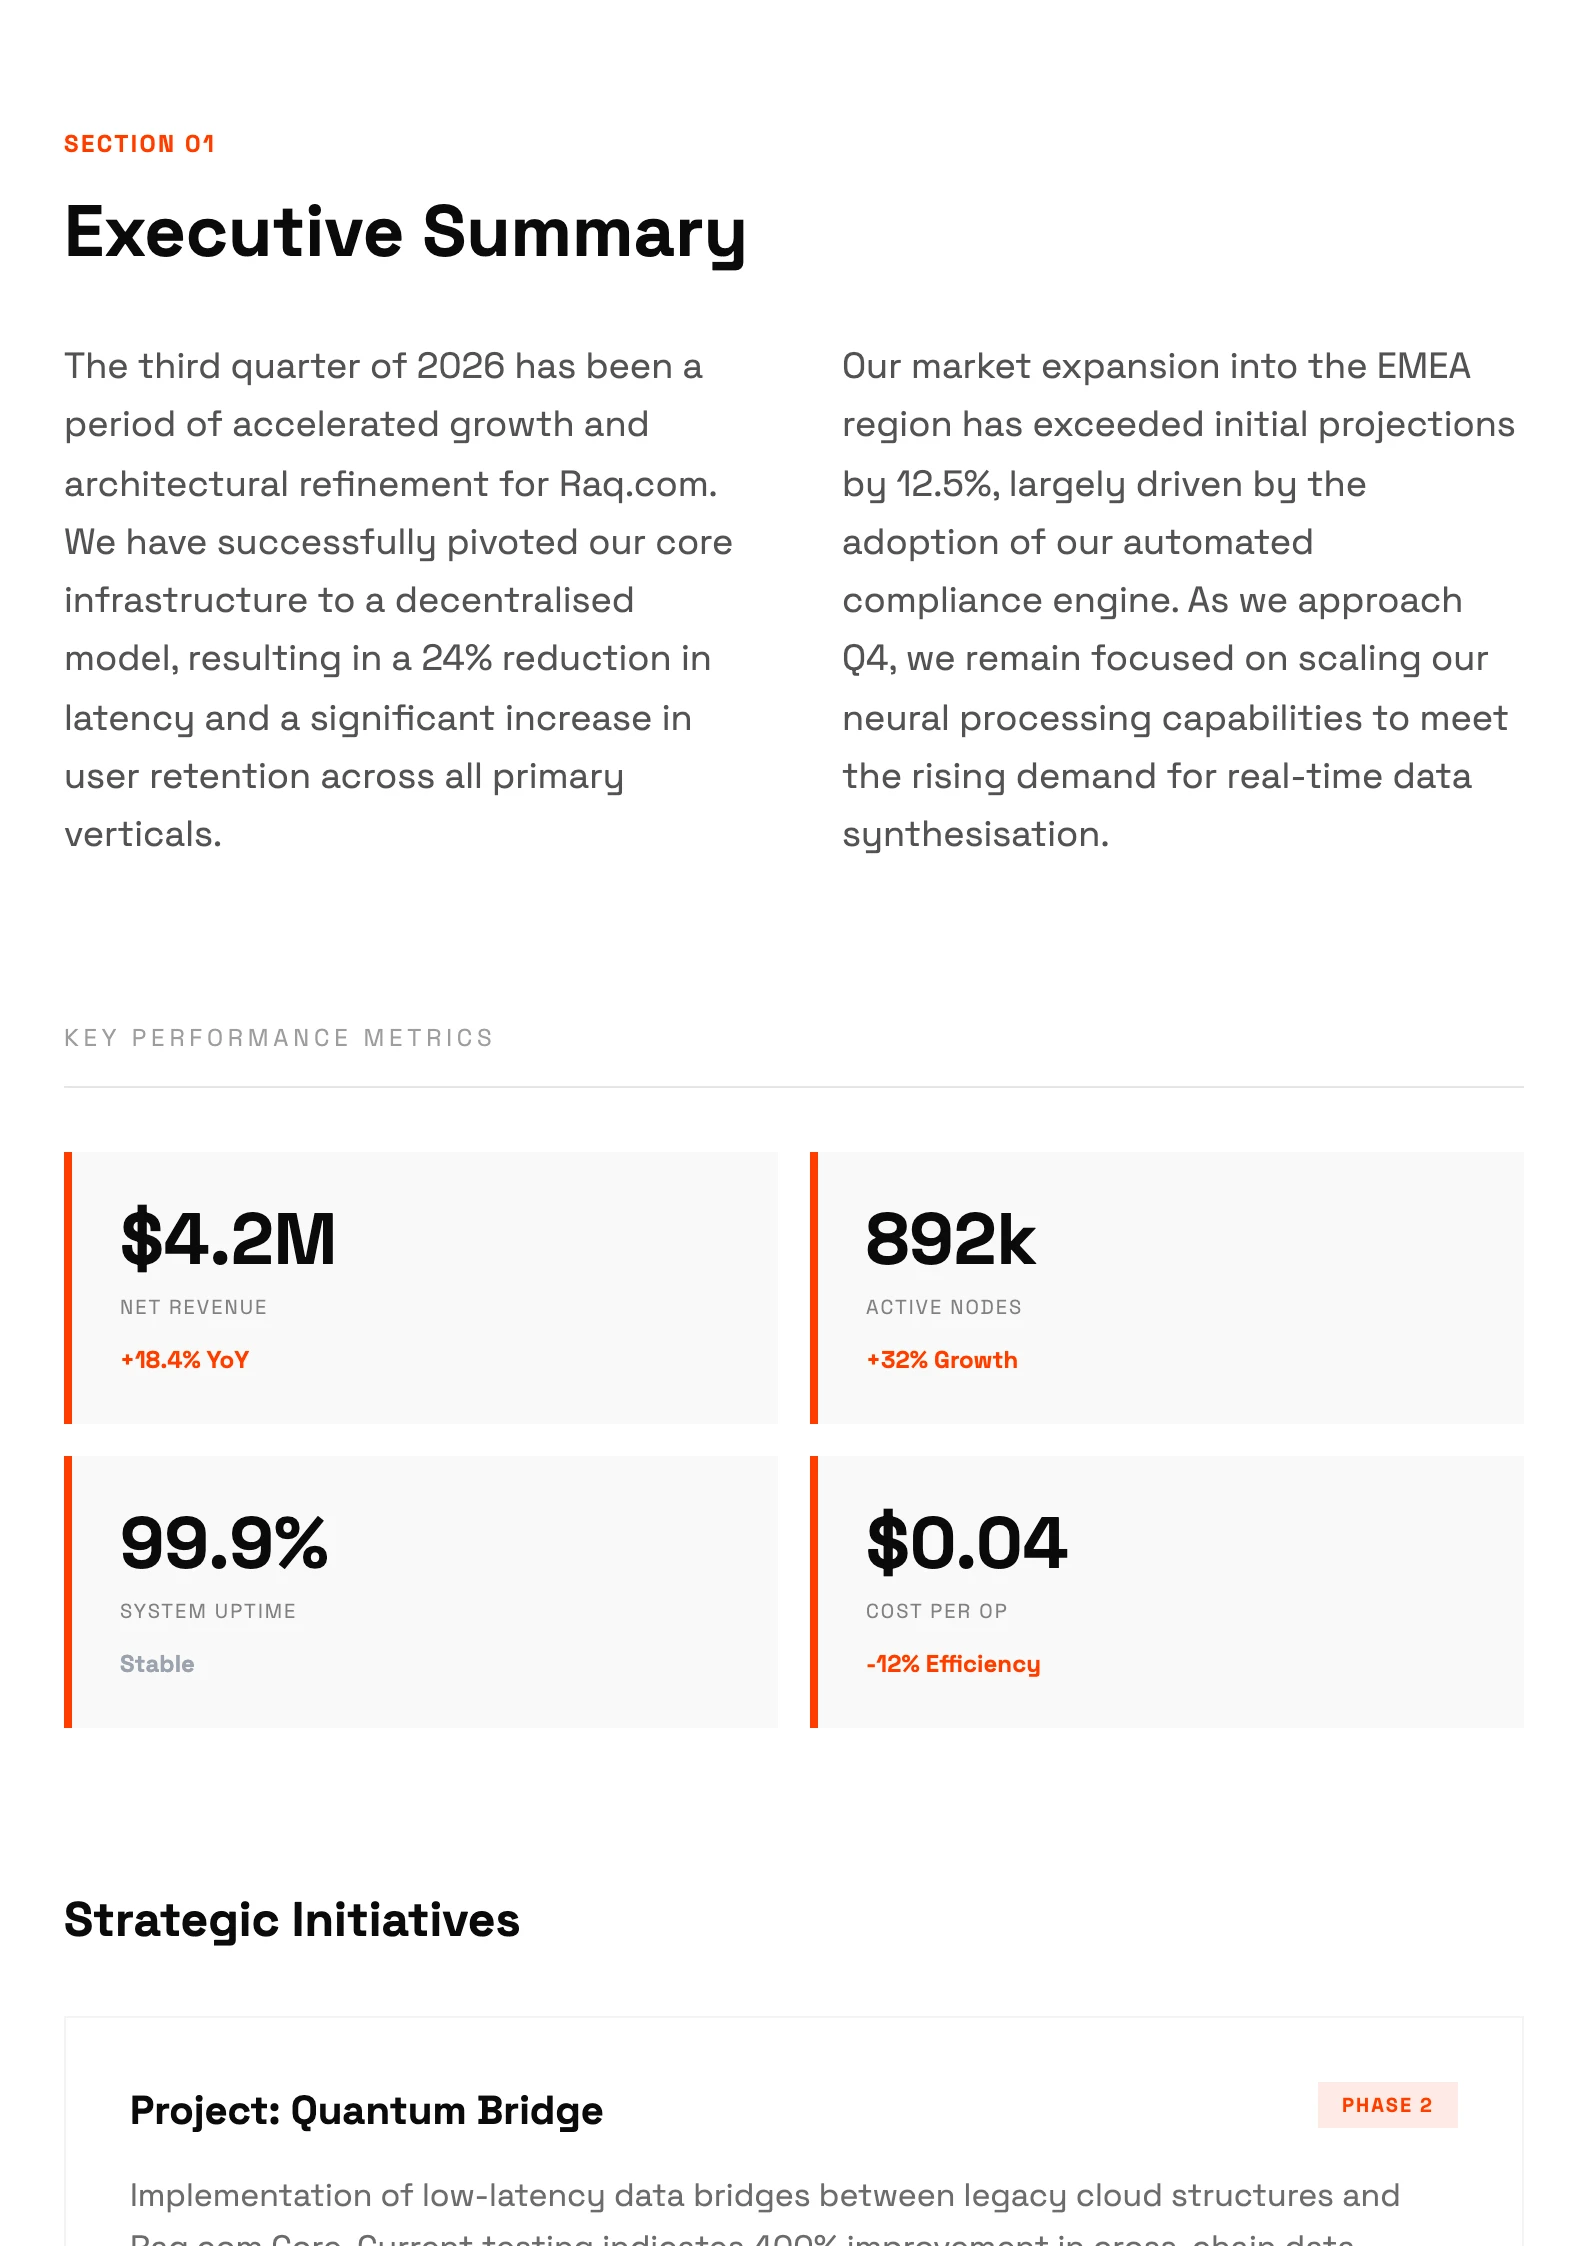Click the Strategic Initiatives heading
Viewport: 1588px width, 2246px height.
pyautogui.click(x=292, y=1920)
